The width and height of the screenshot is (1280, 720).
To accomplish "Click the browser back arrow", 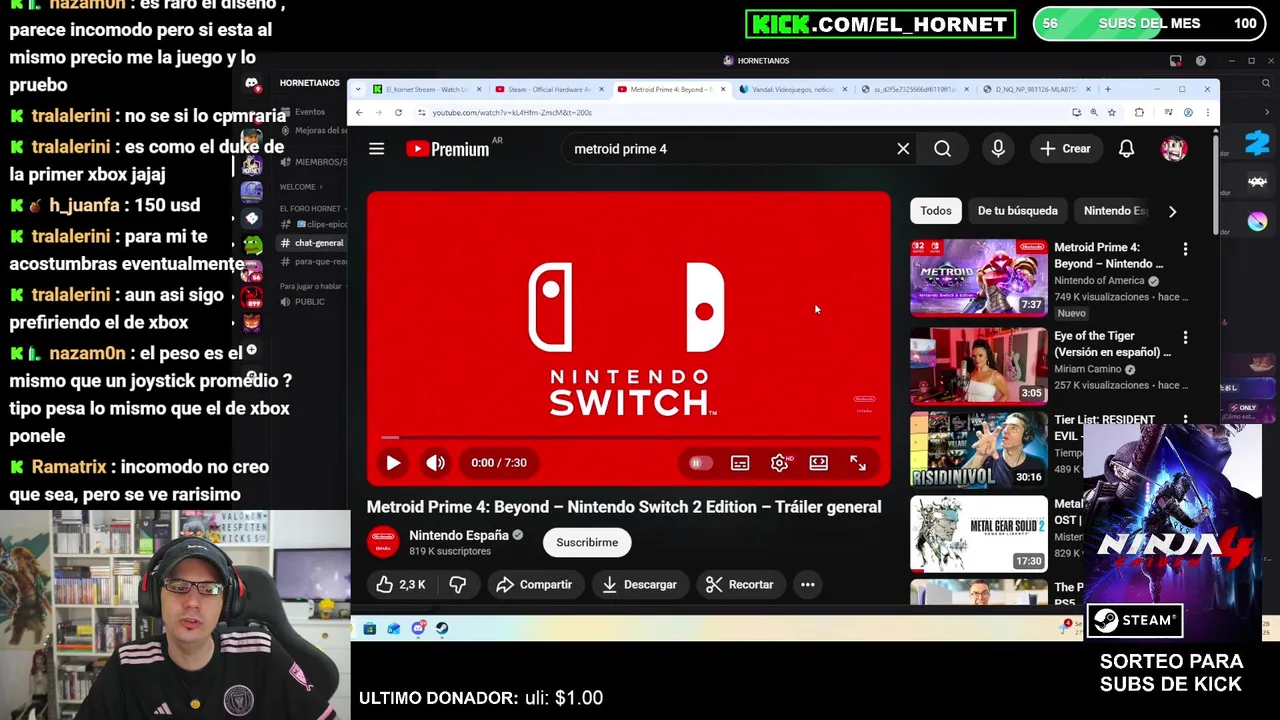I will pyautogui.click(x=359, y=113).
